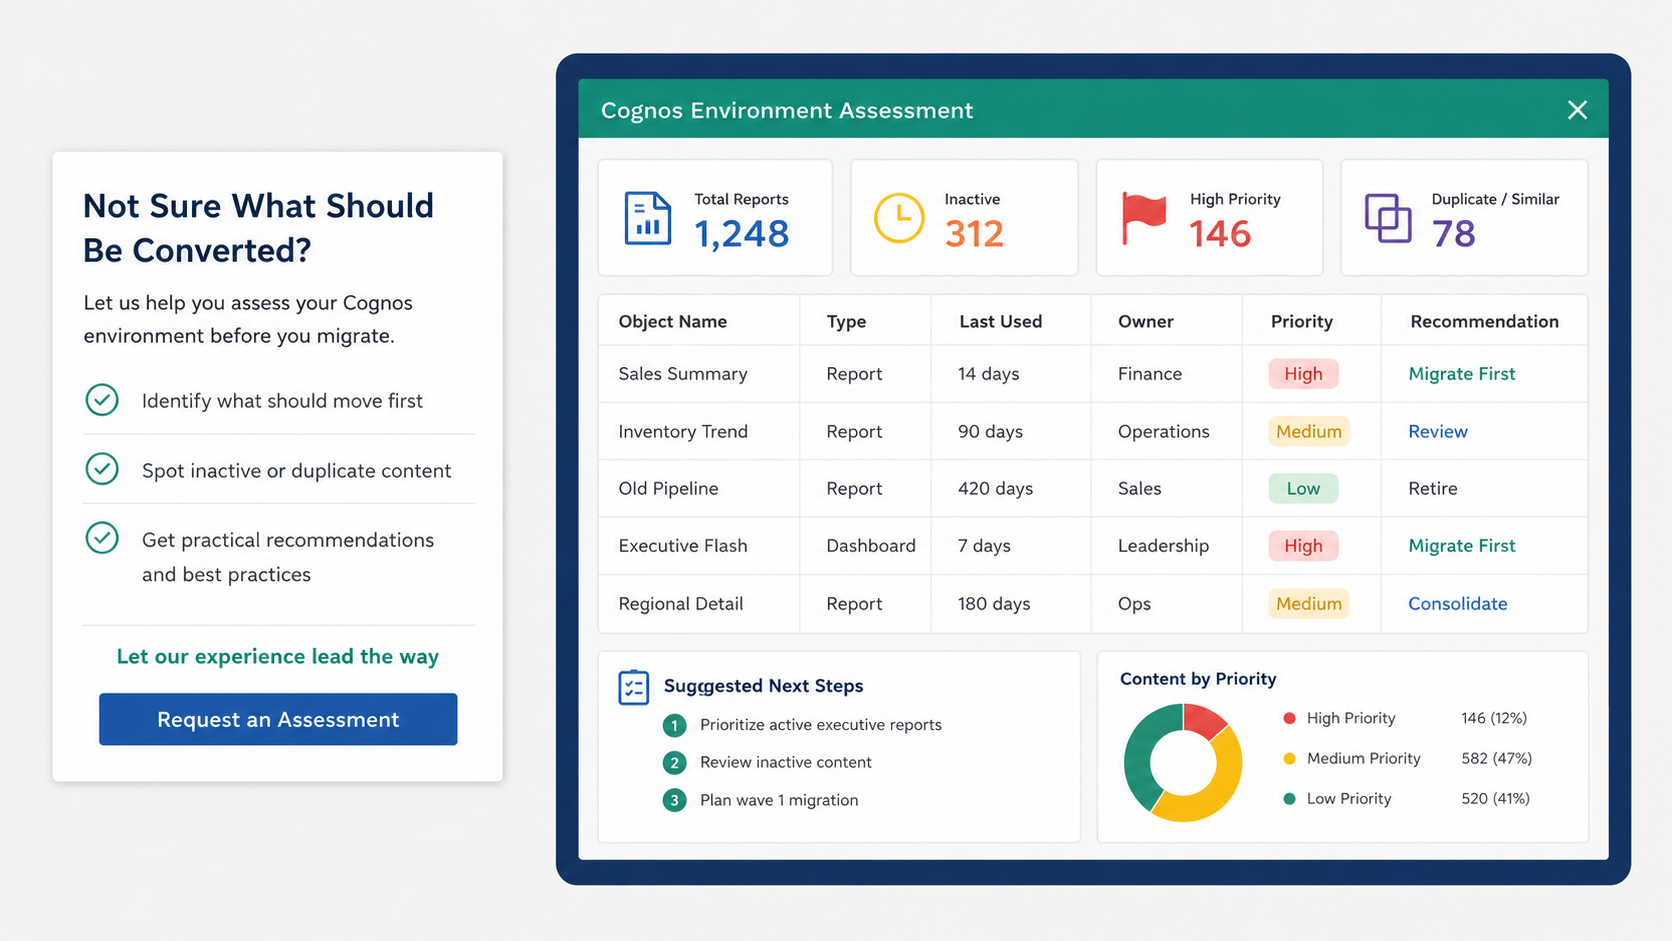Click Review link for Inventory Trend row
The image size is (1672, 941).
pyautogui.click(x=1437, y=432)
